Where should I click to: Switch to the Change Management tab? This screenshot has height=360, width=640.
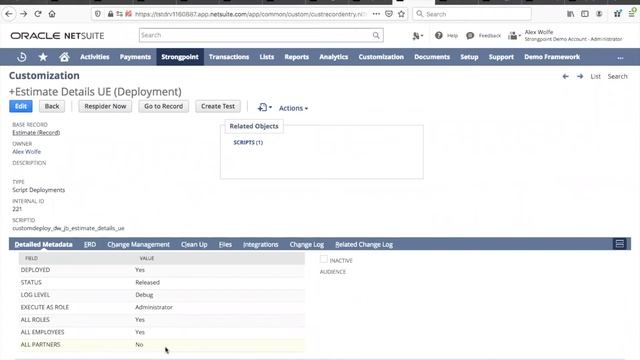138,244
